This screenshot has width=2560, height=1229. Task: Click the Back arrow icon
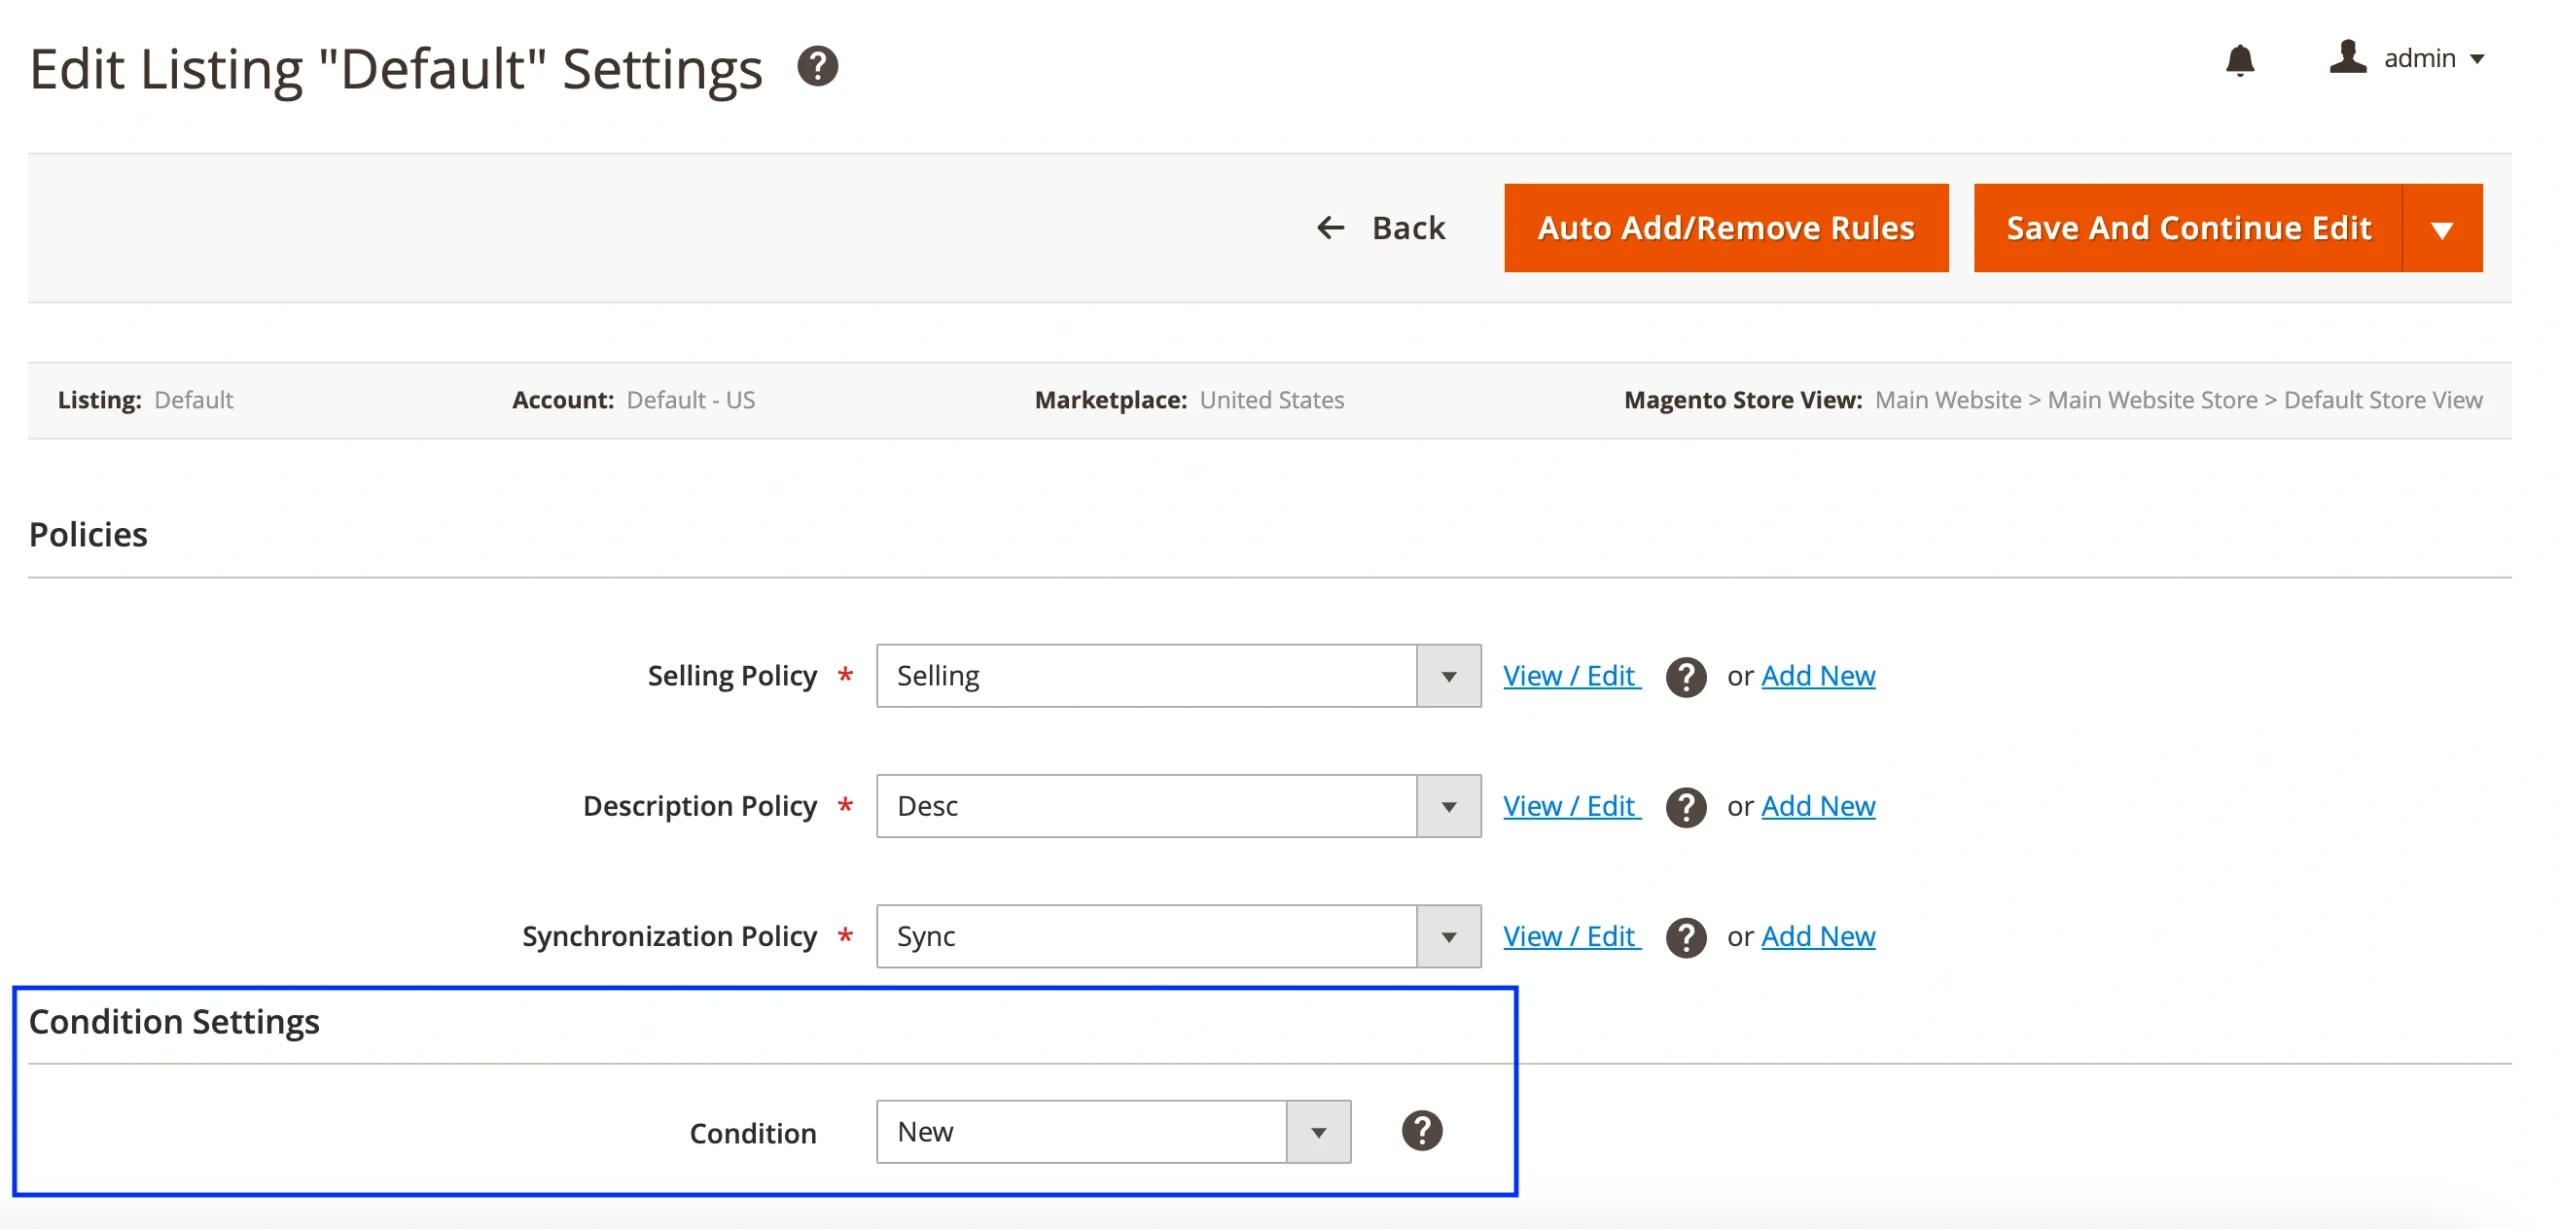click(1330, 228)
